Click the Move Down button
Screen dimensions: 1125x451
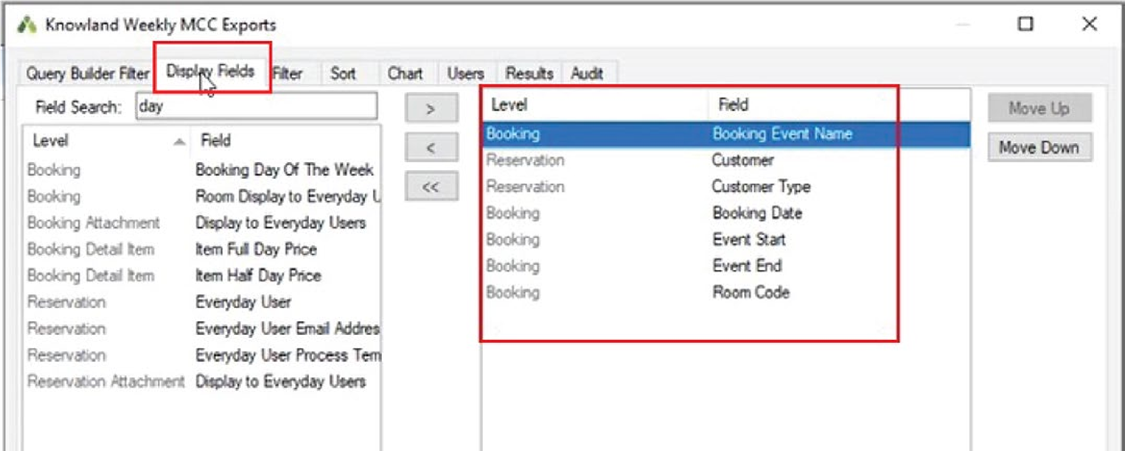pos(1039,148)
